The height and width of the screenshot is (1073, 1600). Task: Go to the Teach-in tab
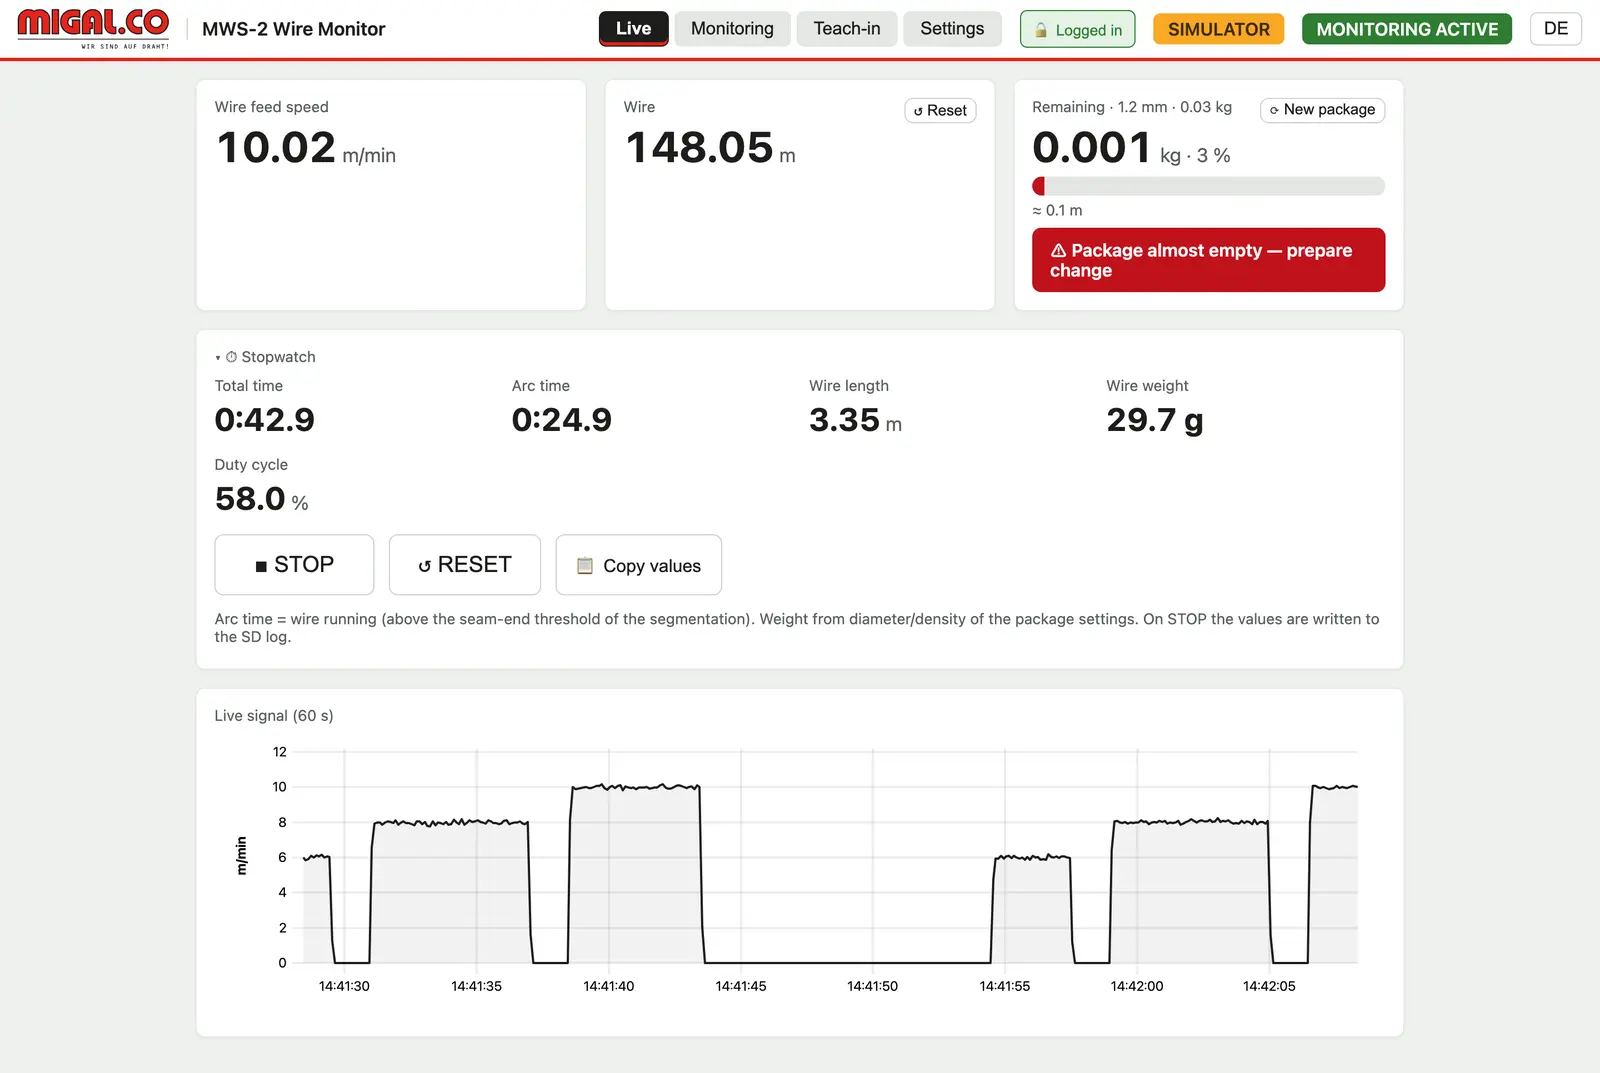[847, 28]
